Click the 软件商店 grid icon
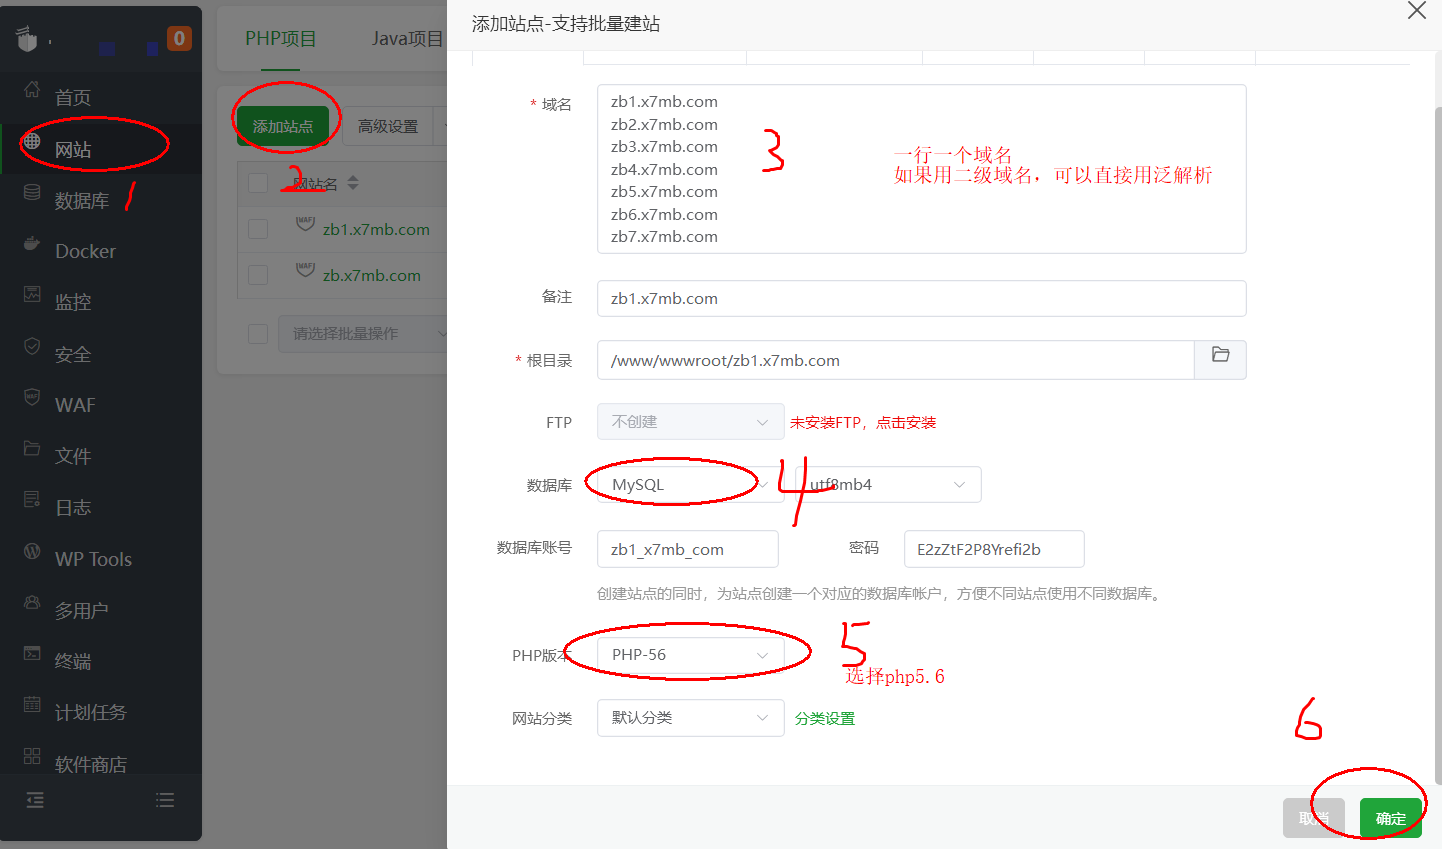This screenshot has width=1442, height=849. pos(32,756)
